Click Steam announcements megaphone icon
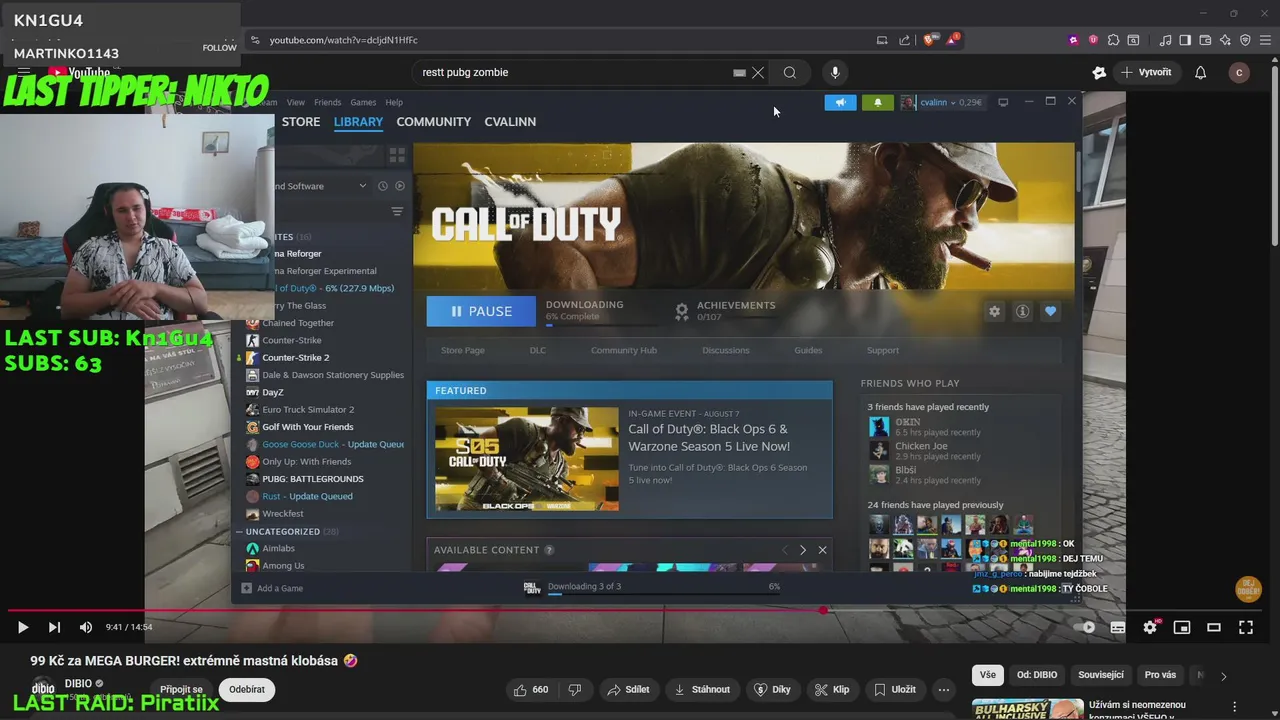The height and width of the screenshot is (720, 1280). coord(840,102)
